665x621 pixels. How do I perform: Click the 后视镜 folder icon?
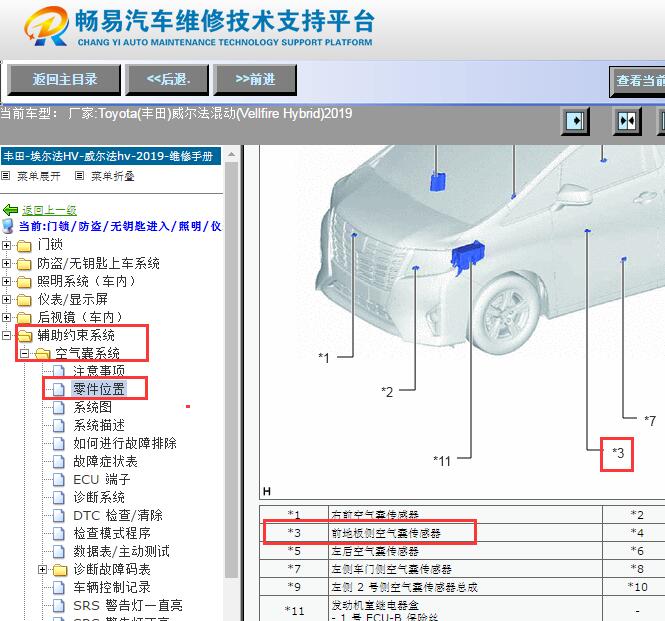coord(24,318)
